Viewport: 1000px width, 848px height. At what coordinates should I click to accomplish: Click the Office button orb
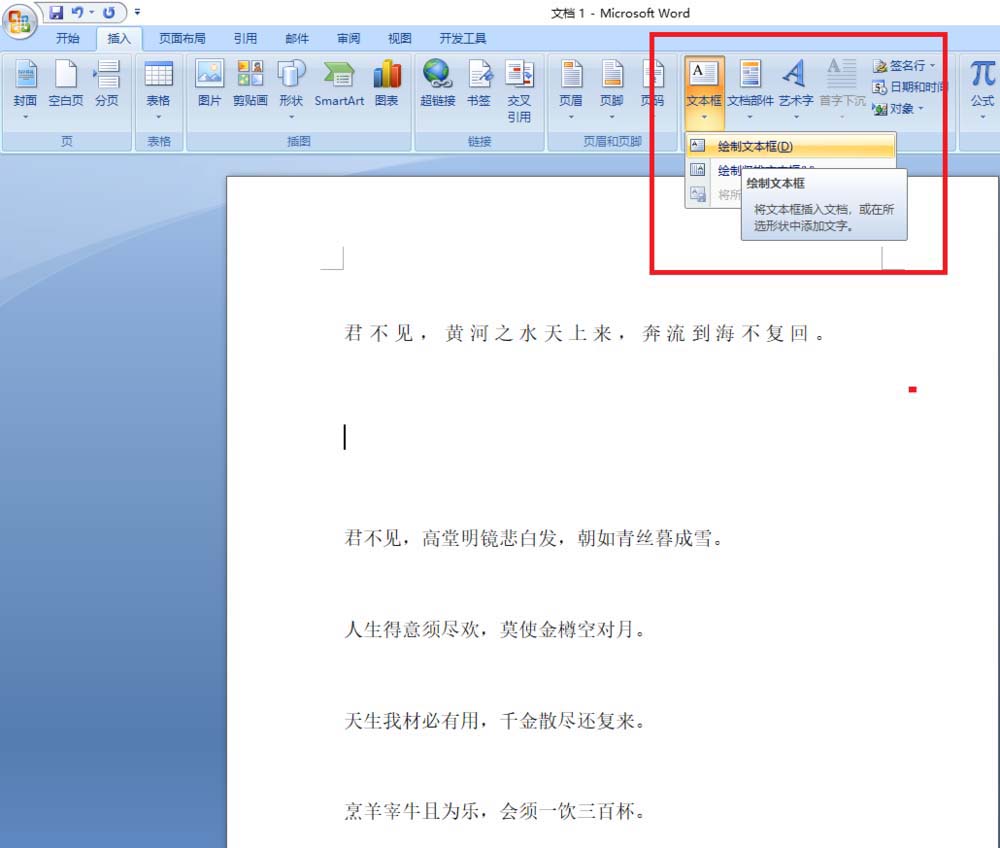(x=19, y=21)
